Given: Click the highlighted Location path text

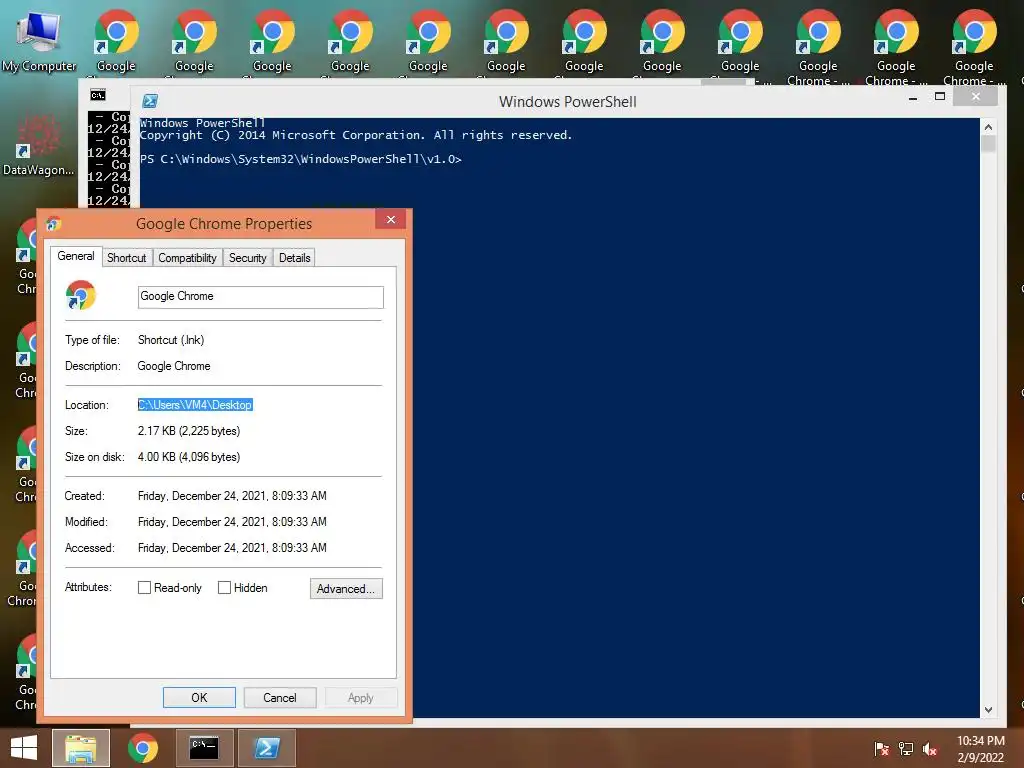Looking at the screenshot, I should point(195,405).
